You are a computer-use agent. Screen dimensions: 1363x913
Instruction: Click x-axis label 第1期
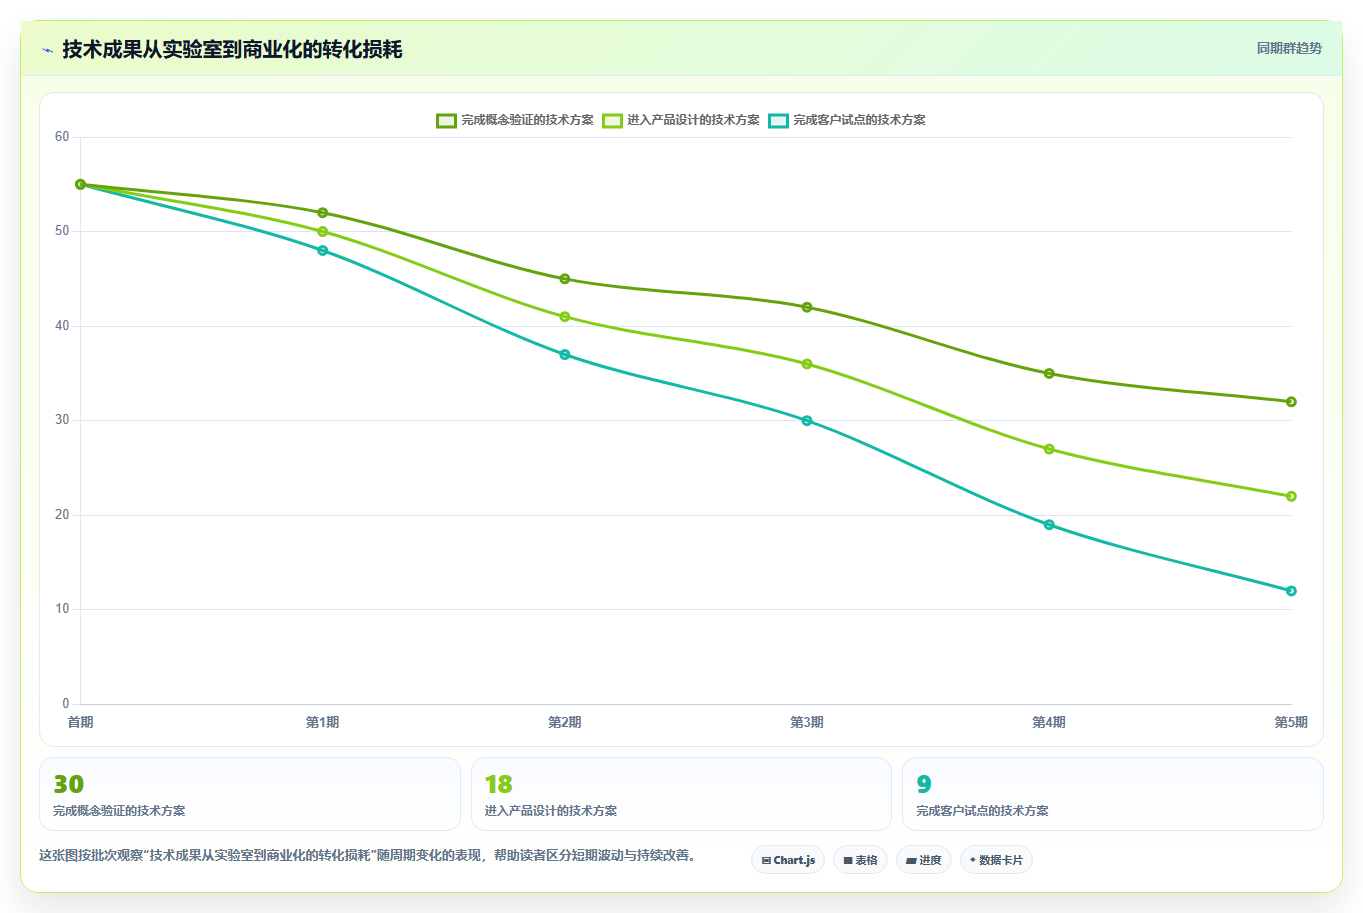point(322,722)
